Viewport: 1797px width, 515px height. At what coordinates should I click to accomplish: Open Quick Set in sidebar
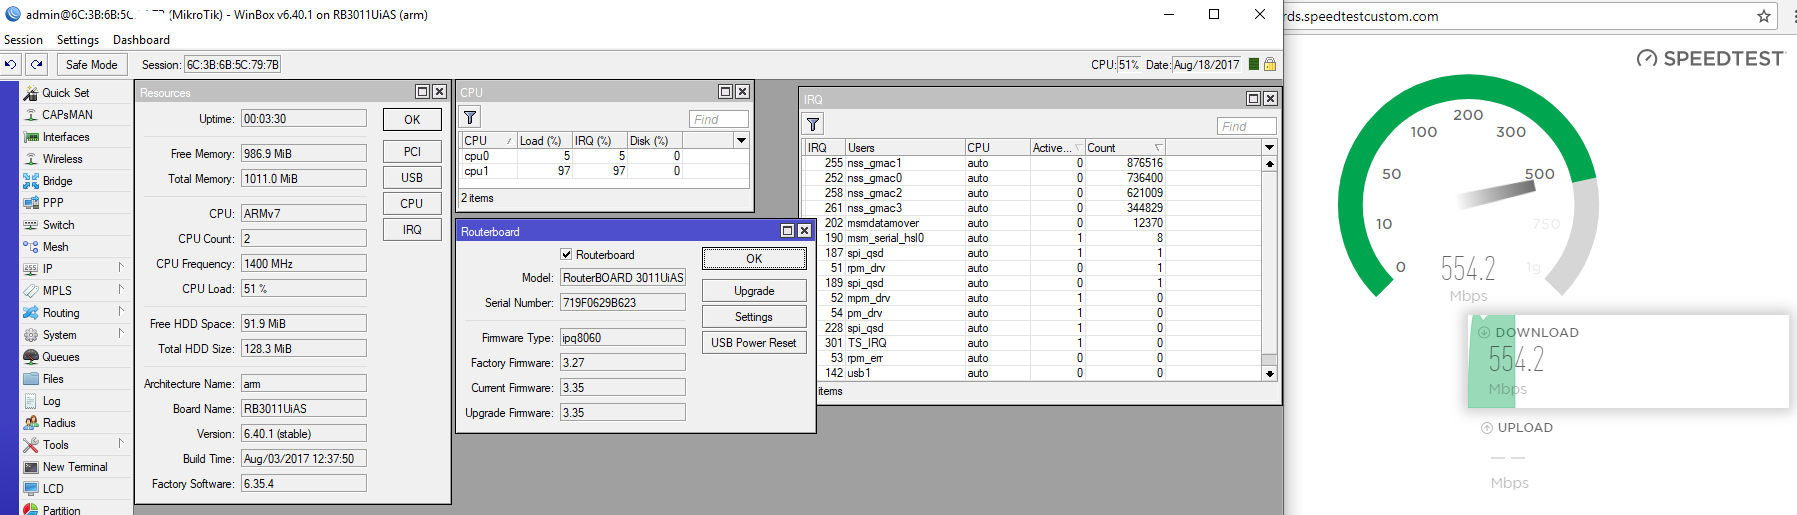tap(65, 93)
